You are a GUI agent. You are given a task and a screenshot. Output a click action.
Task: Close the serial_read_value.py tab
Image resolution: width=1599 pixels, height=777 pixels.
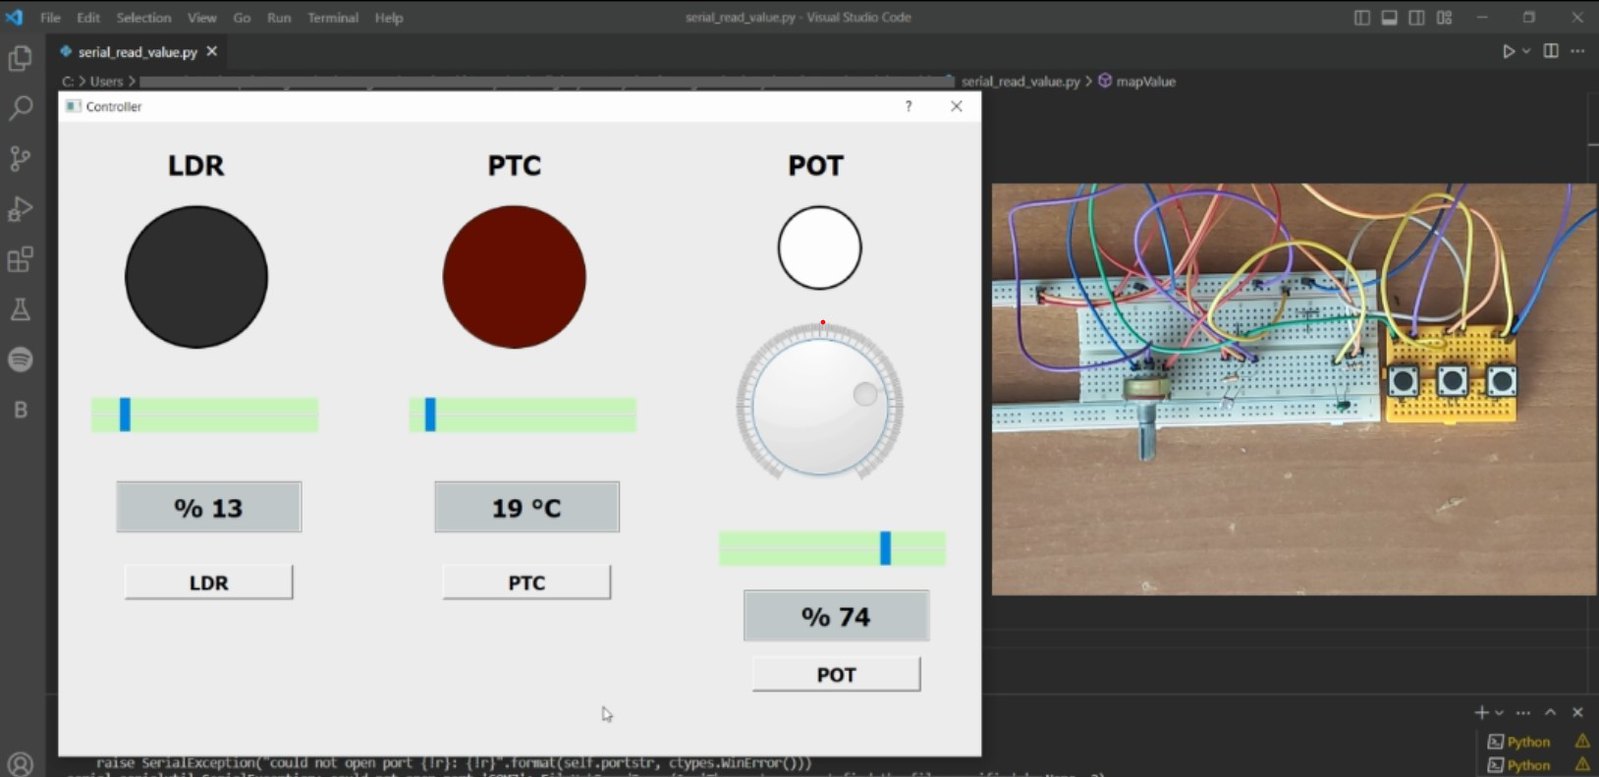(x=212, y=51)
